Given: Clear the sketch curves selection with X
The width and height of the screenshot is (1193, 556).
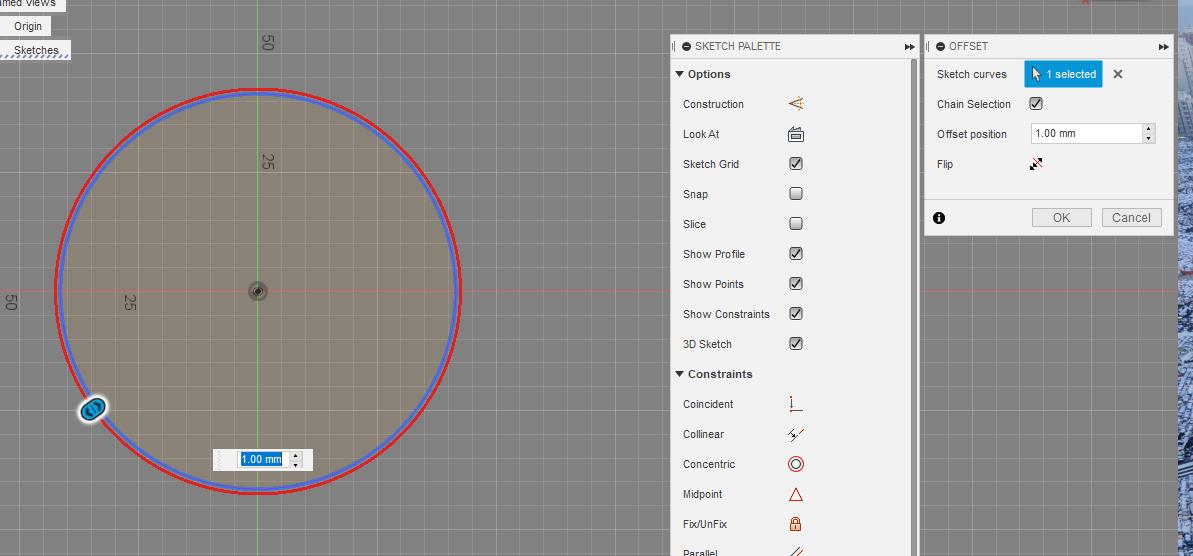Looking at the screenshot, I should (1118, 74).
